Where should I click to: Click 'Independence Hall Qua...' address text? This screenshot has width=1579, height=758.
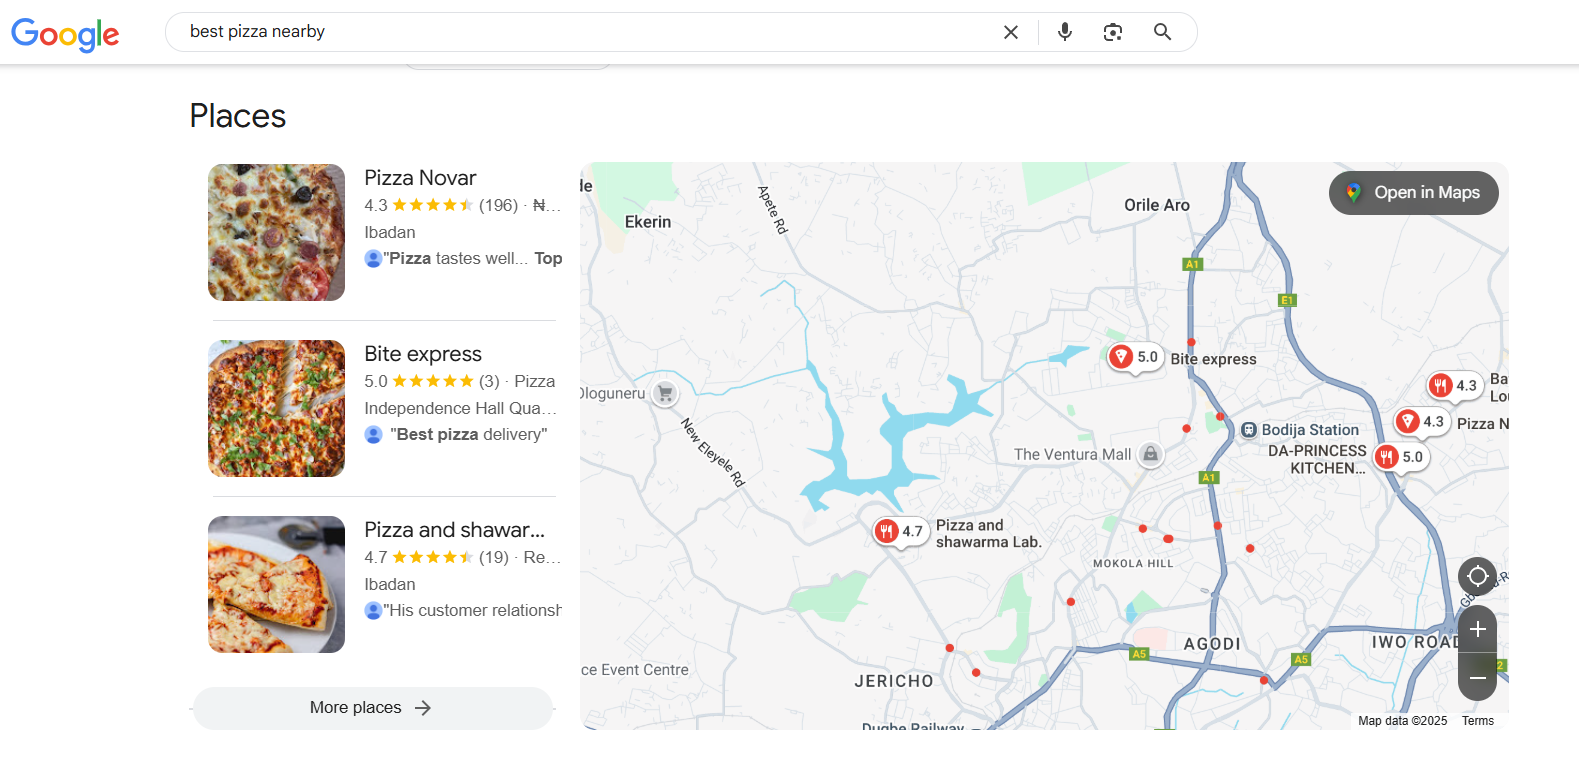pos(460,408)
